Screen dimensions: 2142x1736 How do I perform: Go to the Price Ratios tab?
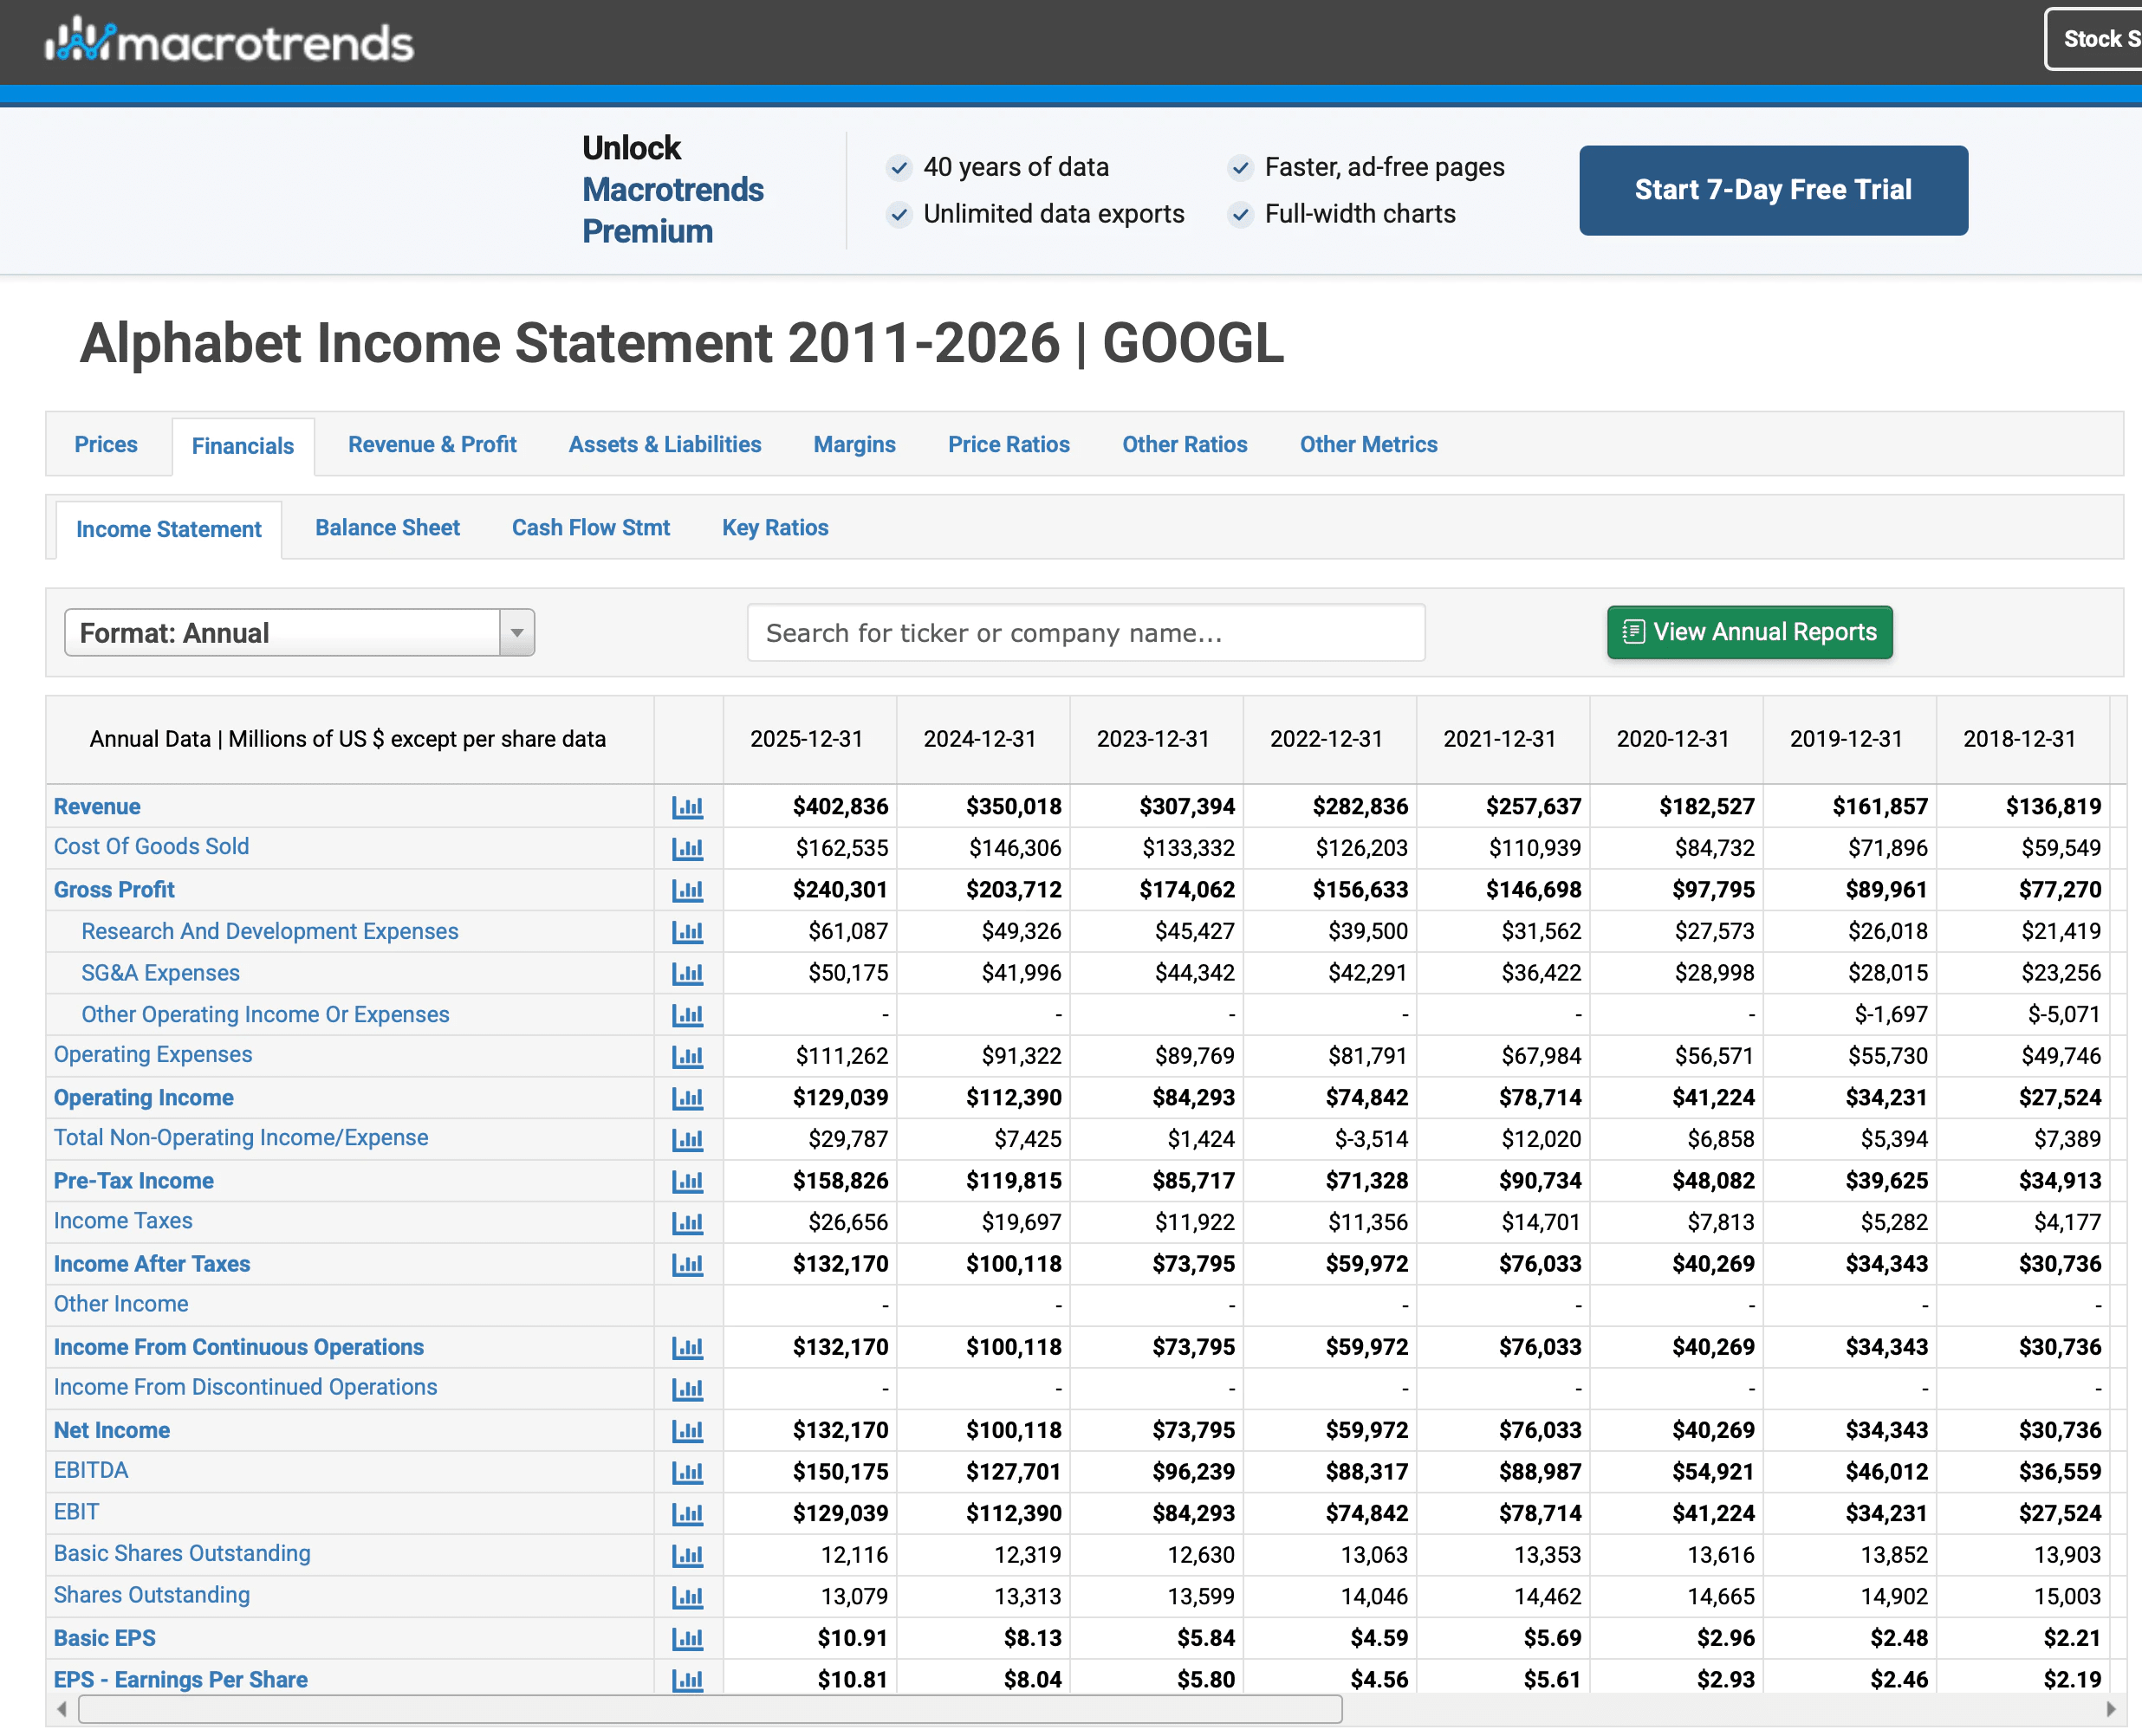pos(1008,445)
